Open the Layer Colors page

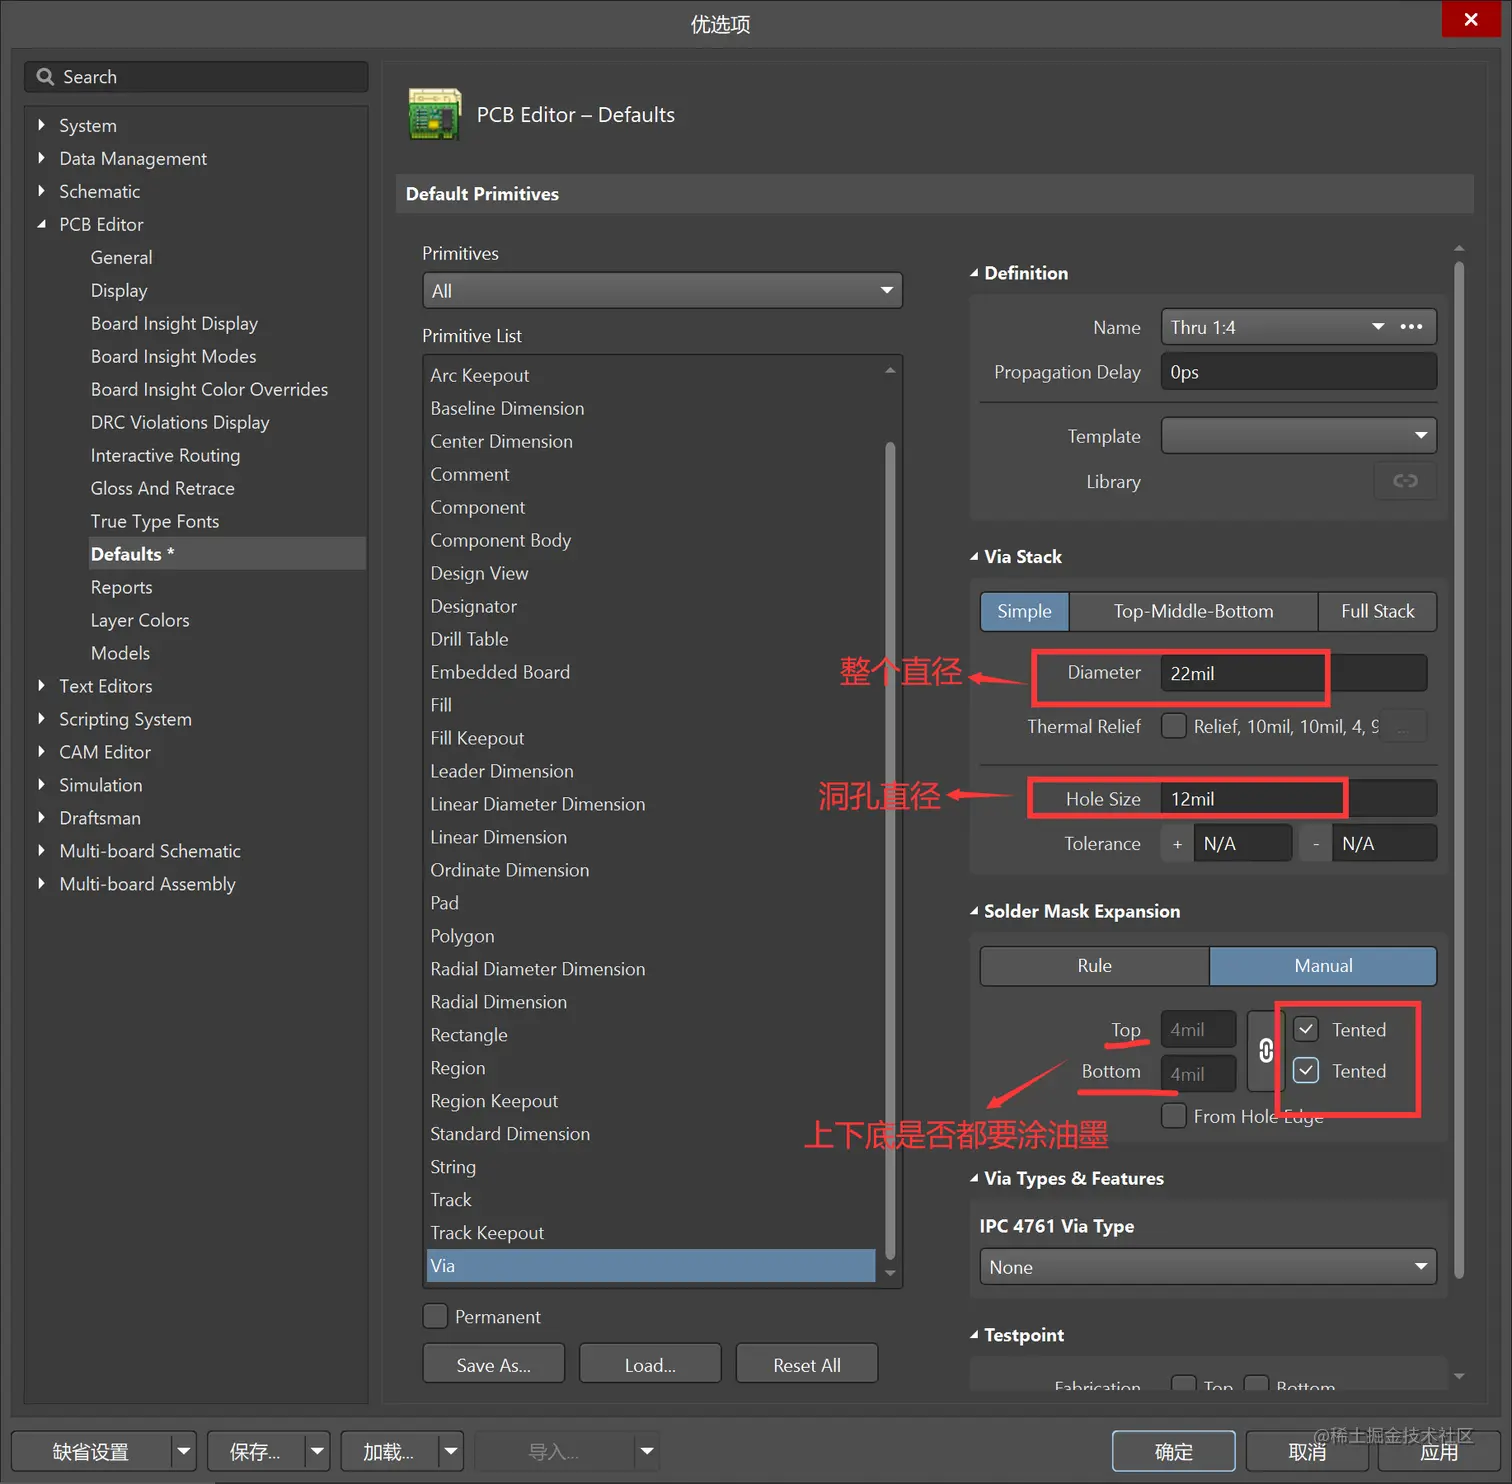click(140, 620)
